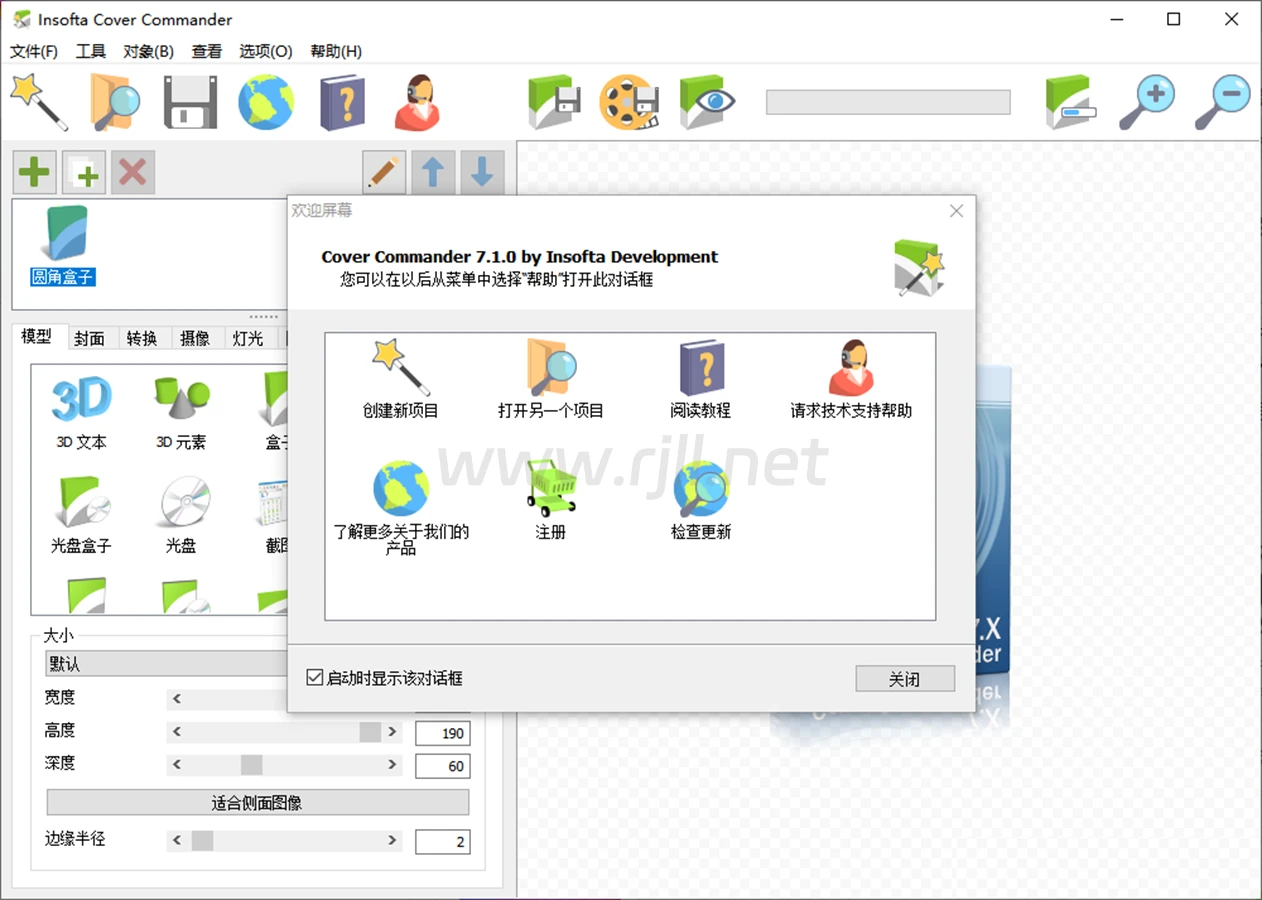Click left arrow of 深度 slider

177,765
